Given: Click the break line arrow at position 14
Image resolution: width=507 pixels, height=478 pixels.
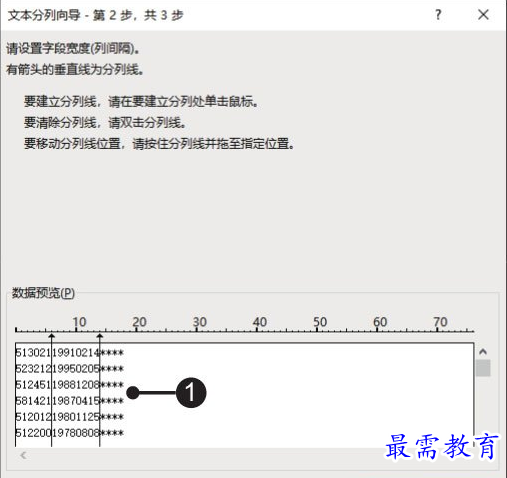Looking at the screenshot, I should pos(100,337).
